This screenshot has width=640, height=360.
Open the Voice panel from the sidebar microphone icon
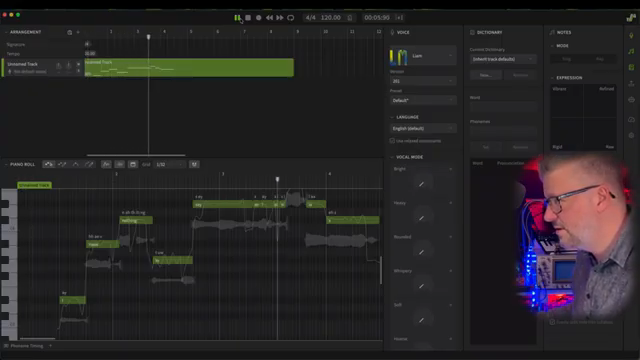pyautogui.click(x=631, y=36)
